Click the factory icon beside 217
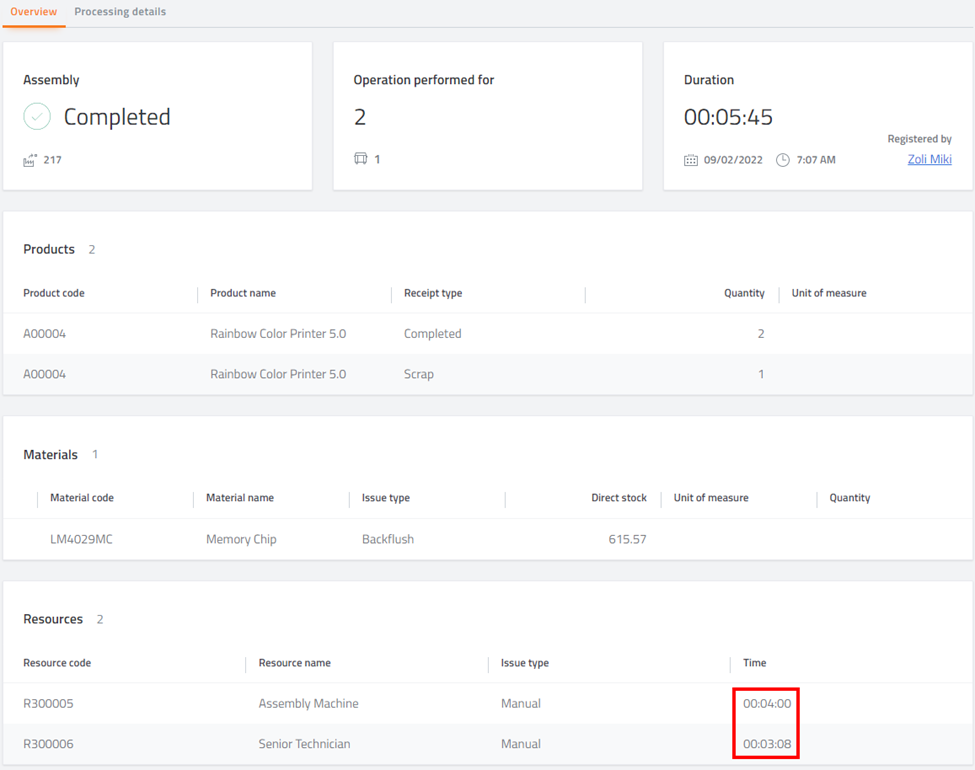This screenshot has height=770, width=975. coord(30,160)
